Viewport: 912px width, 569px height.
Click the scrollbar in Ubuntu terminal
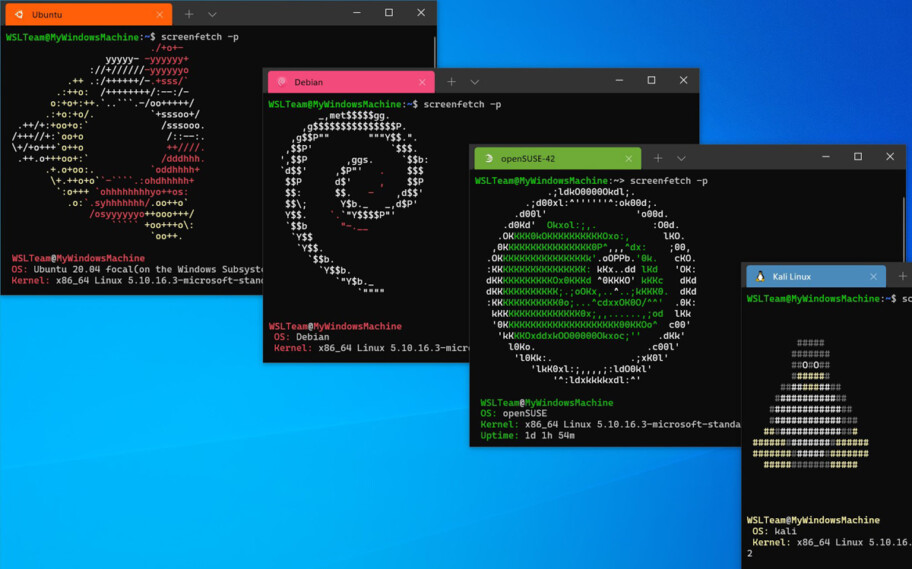coord(434,52)
